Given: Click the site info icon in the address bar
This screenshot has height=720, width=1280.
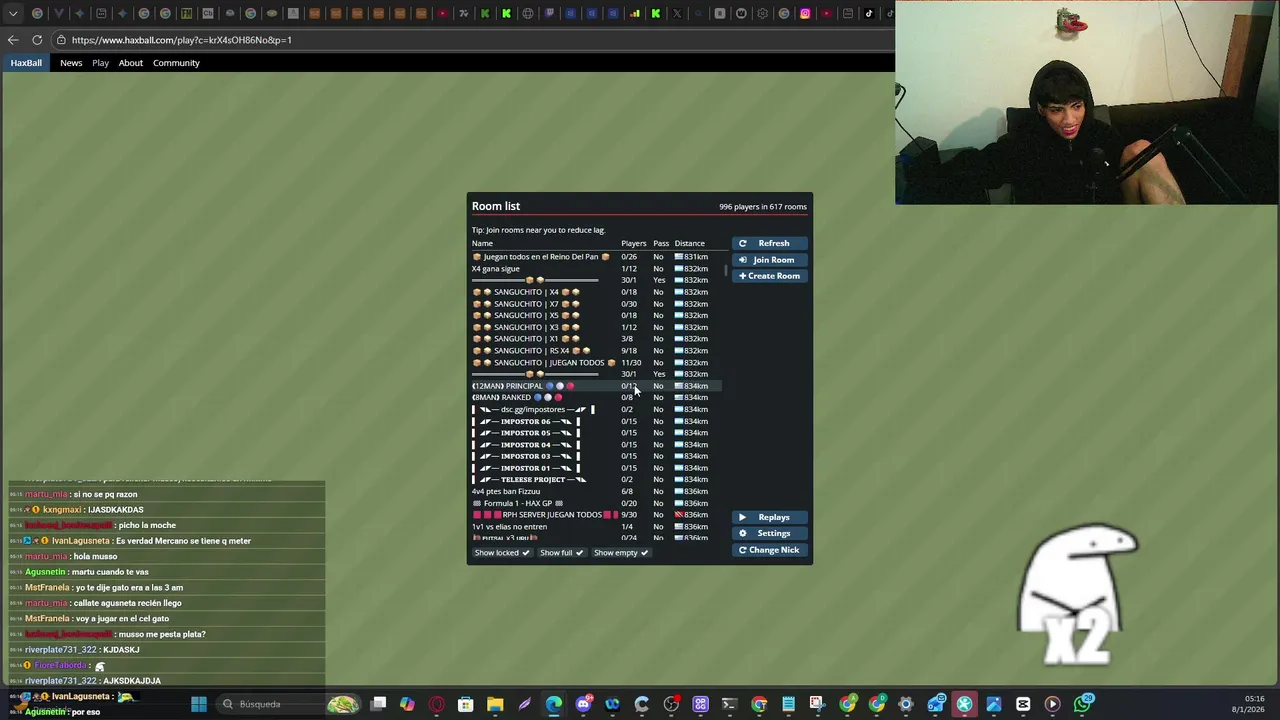Looking at the screenshot, I should (61, 40).
